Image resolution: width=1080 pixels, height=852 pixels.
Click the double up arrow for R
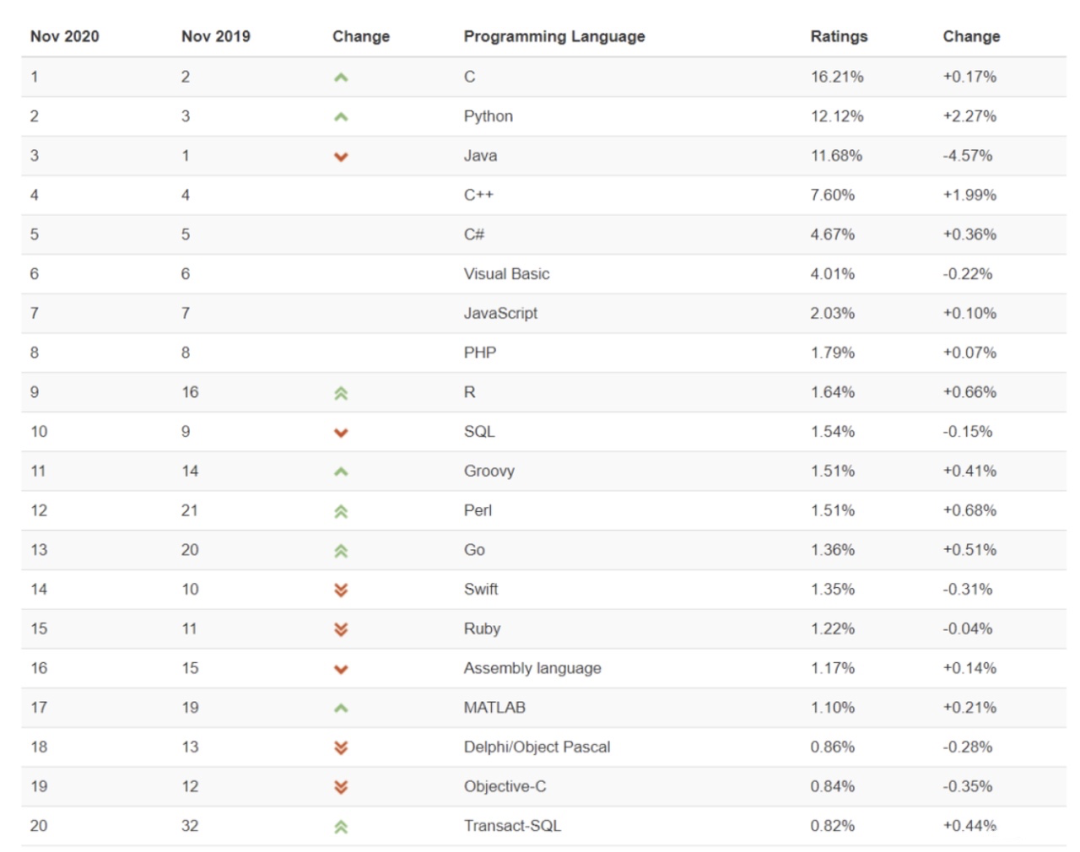pos(340,393)
